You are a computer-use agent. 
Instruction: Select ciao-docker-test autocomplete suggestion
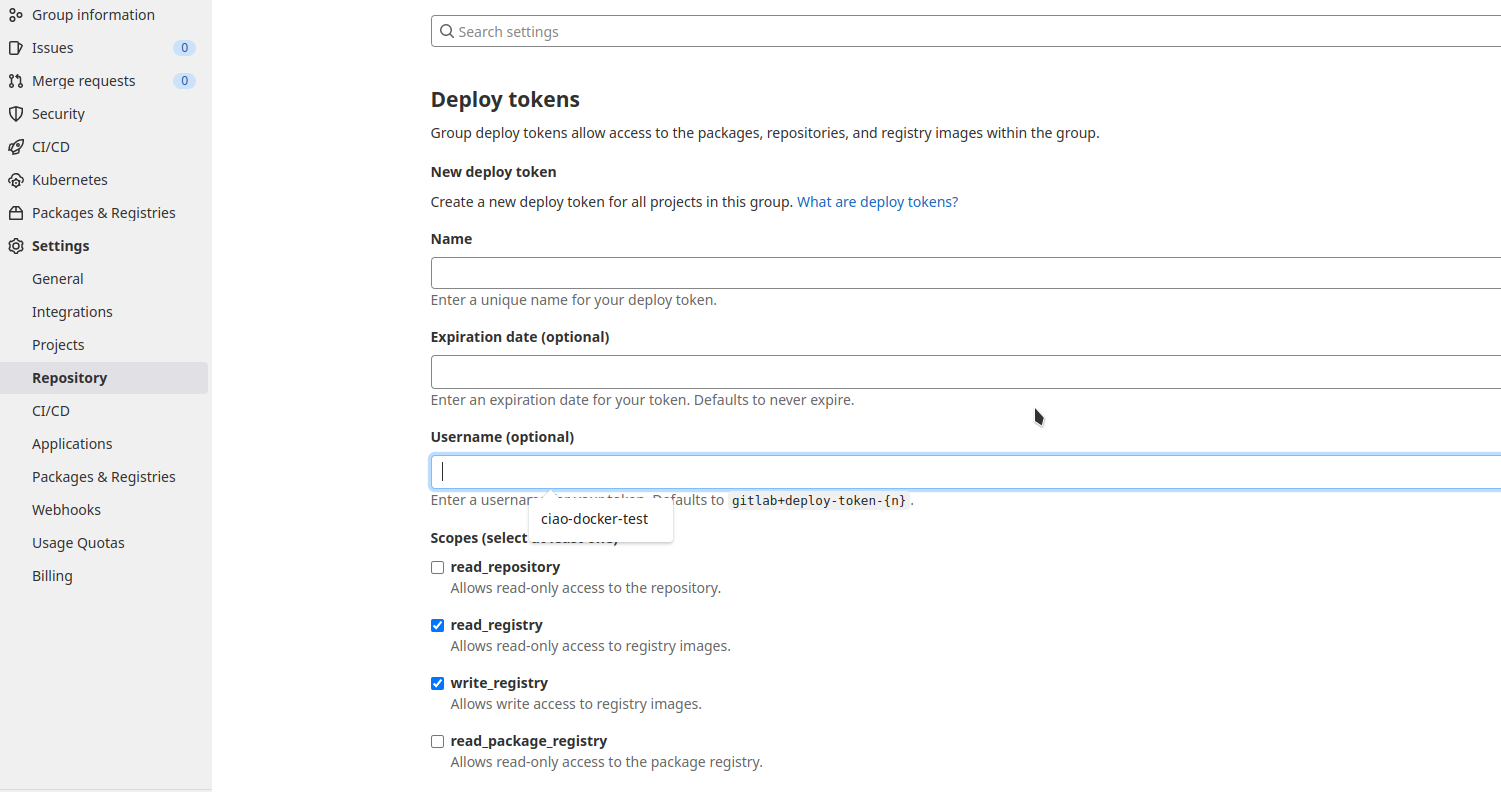[595, 520]
